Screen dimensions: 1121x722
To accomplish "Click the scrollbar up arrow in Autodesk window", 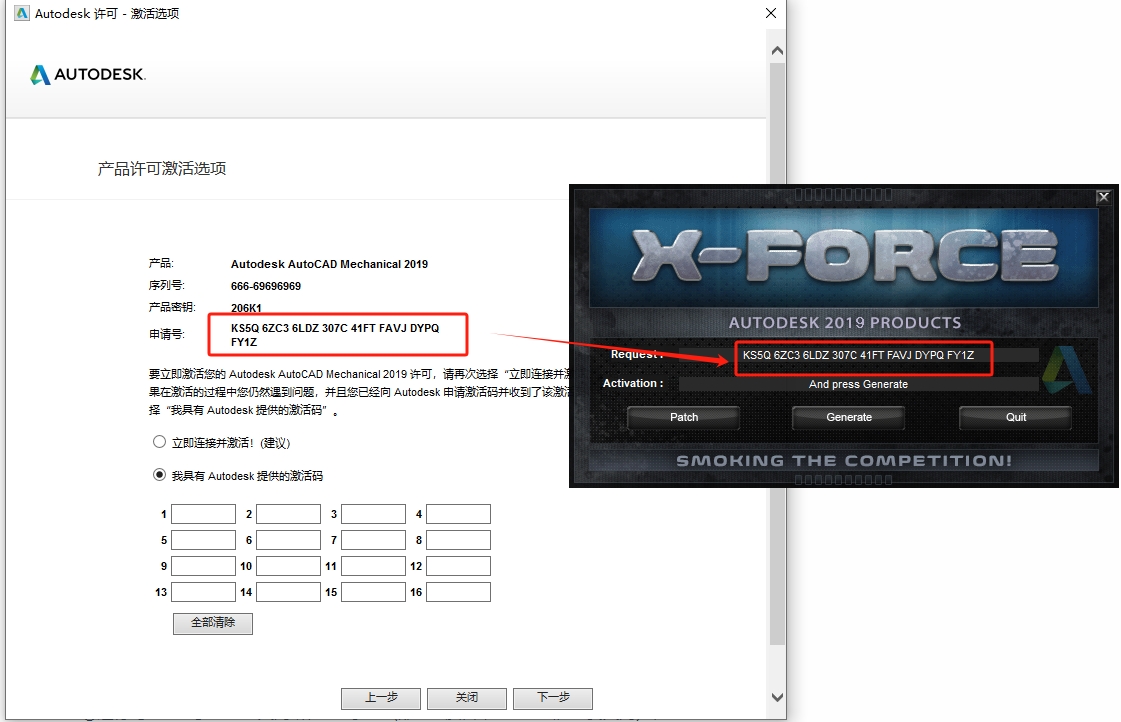I will [777, 51].
